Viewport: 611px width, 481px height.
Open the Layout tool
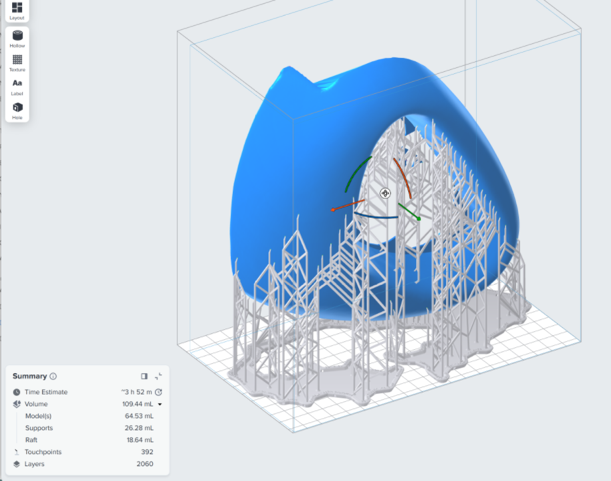pyautogui.click(x=17, y=10)
